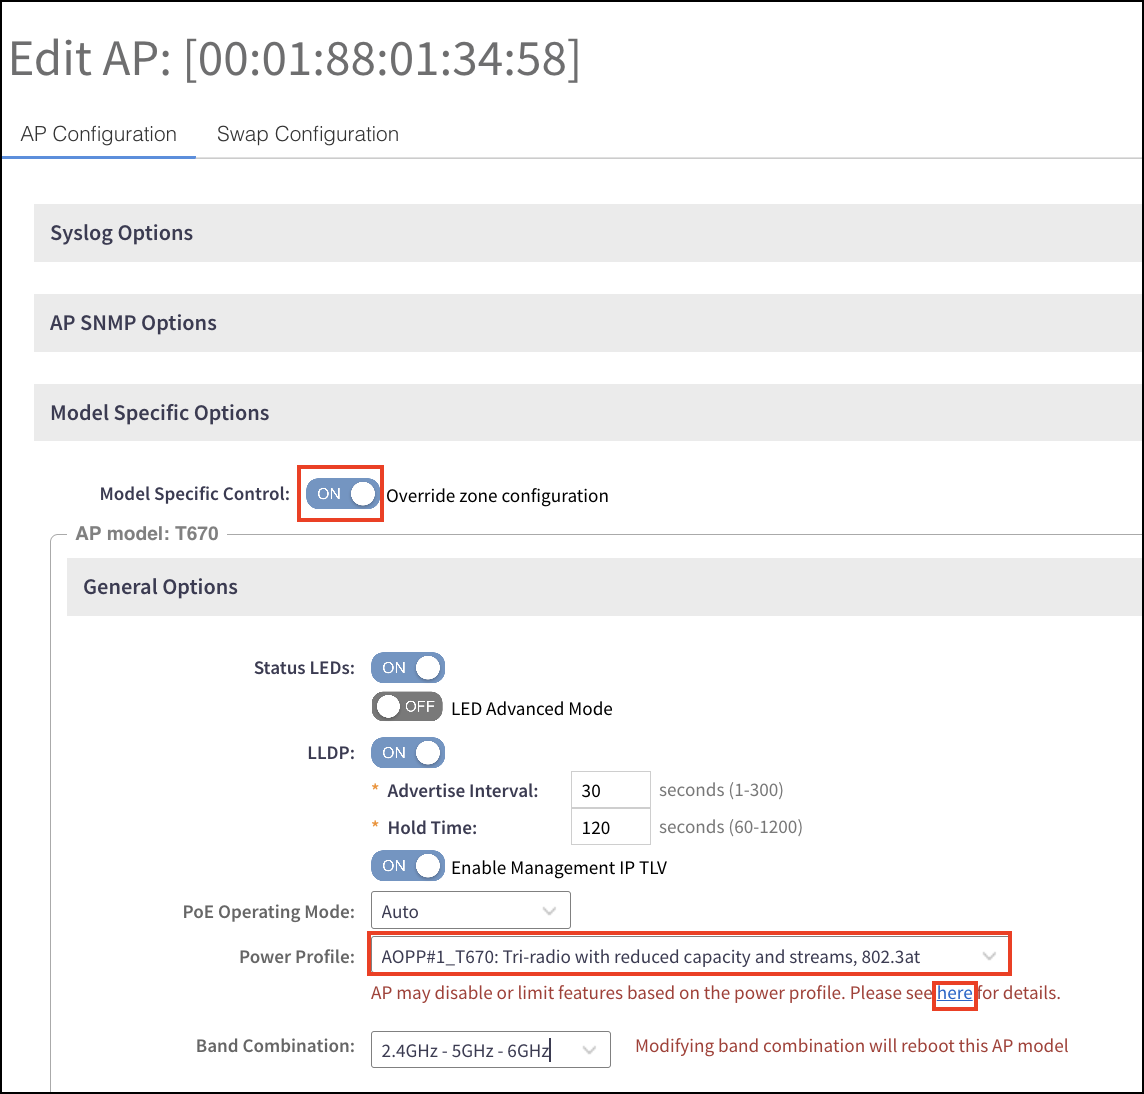
Task: Toggle Model Specific Control override switch
Action: (x=342, y=494)
